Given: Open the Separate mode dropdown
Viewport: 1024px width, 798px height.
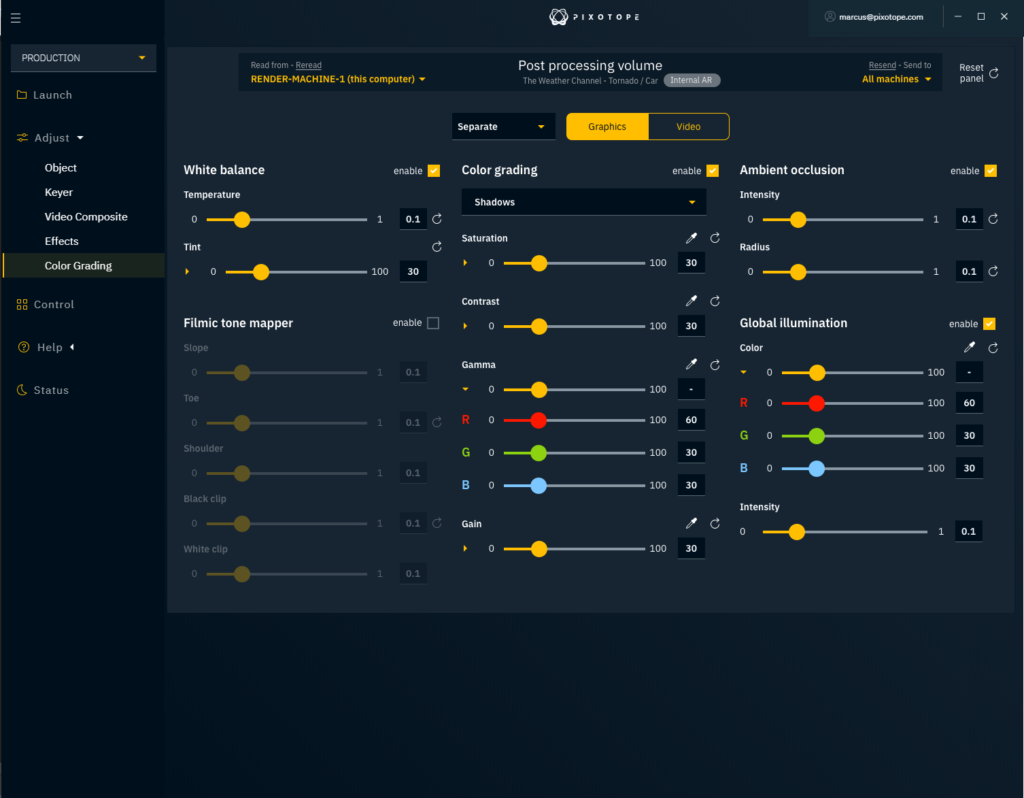Looking at the screenshot, I should tap(503, 126).
